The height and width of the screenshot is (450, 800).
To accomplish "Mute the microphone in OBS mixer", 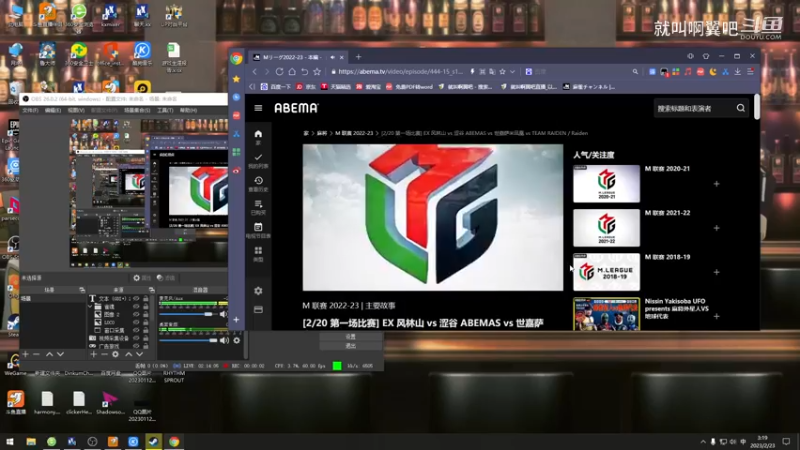I will pyautogui.click(x=223, y=314).
